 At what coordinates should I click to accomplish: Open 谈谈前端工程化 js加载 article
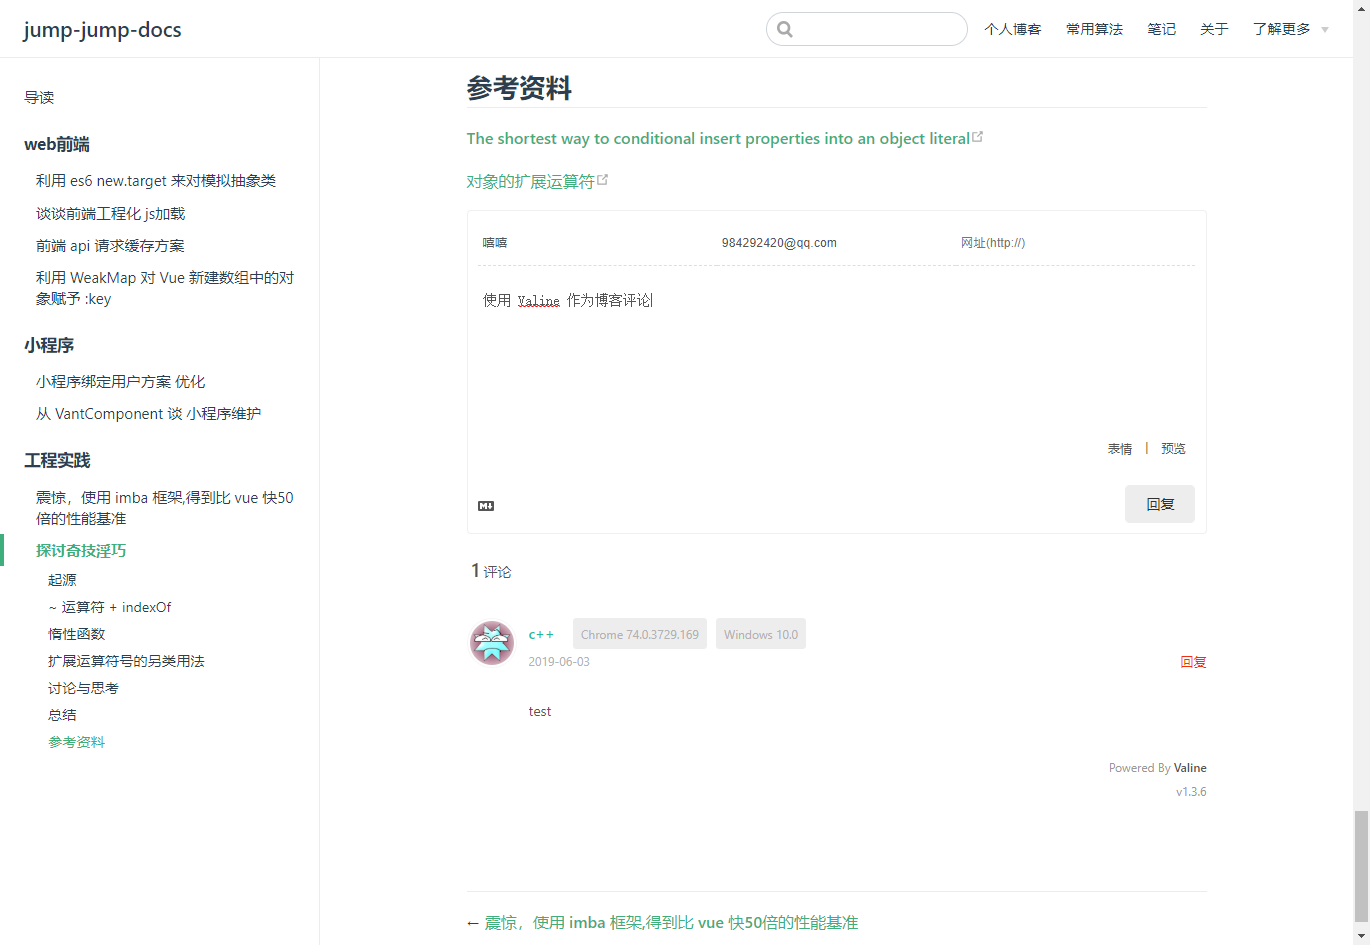[x=111, y=213]
